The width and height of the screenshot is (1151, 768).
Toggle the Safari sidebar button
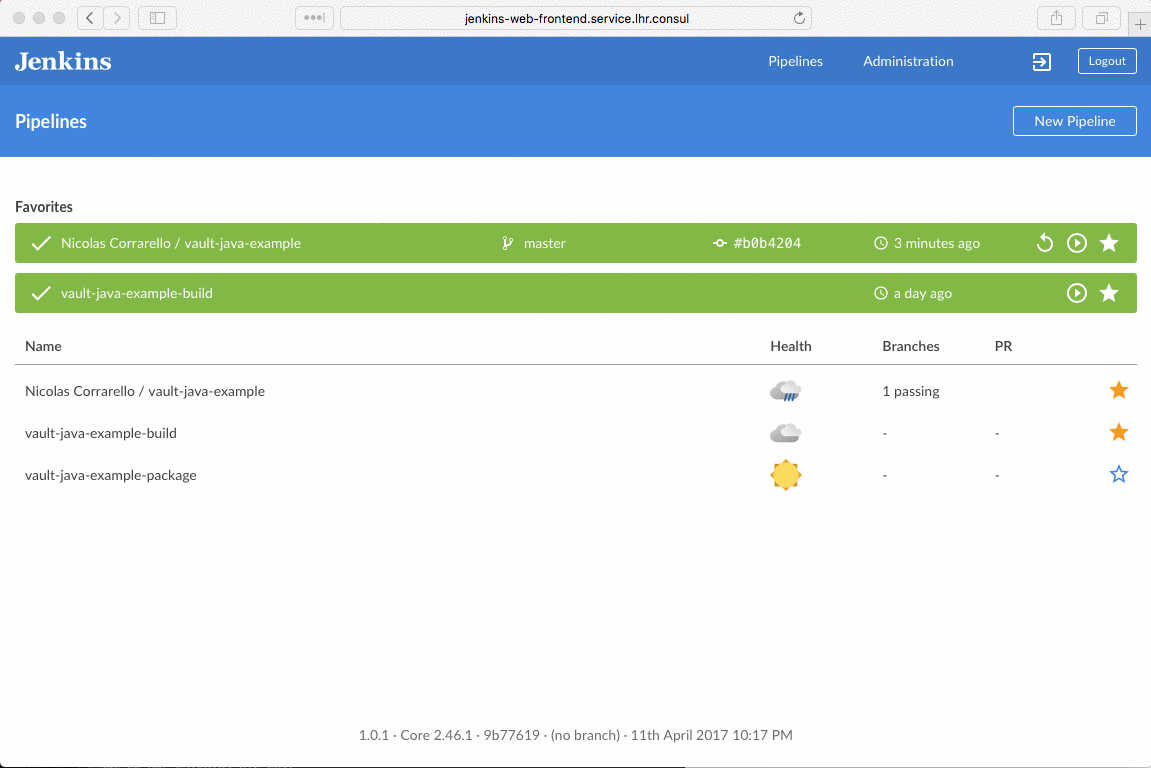click(157, 18)
